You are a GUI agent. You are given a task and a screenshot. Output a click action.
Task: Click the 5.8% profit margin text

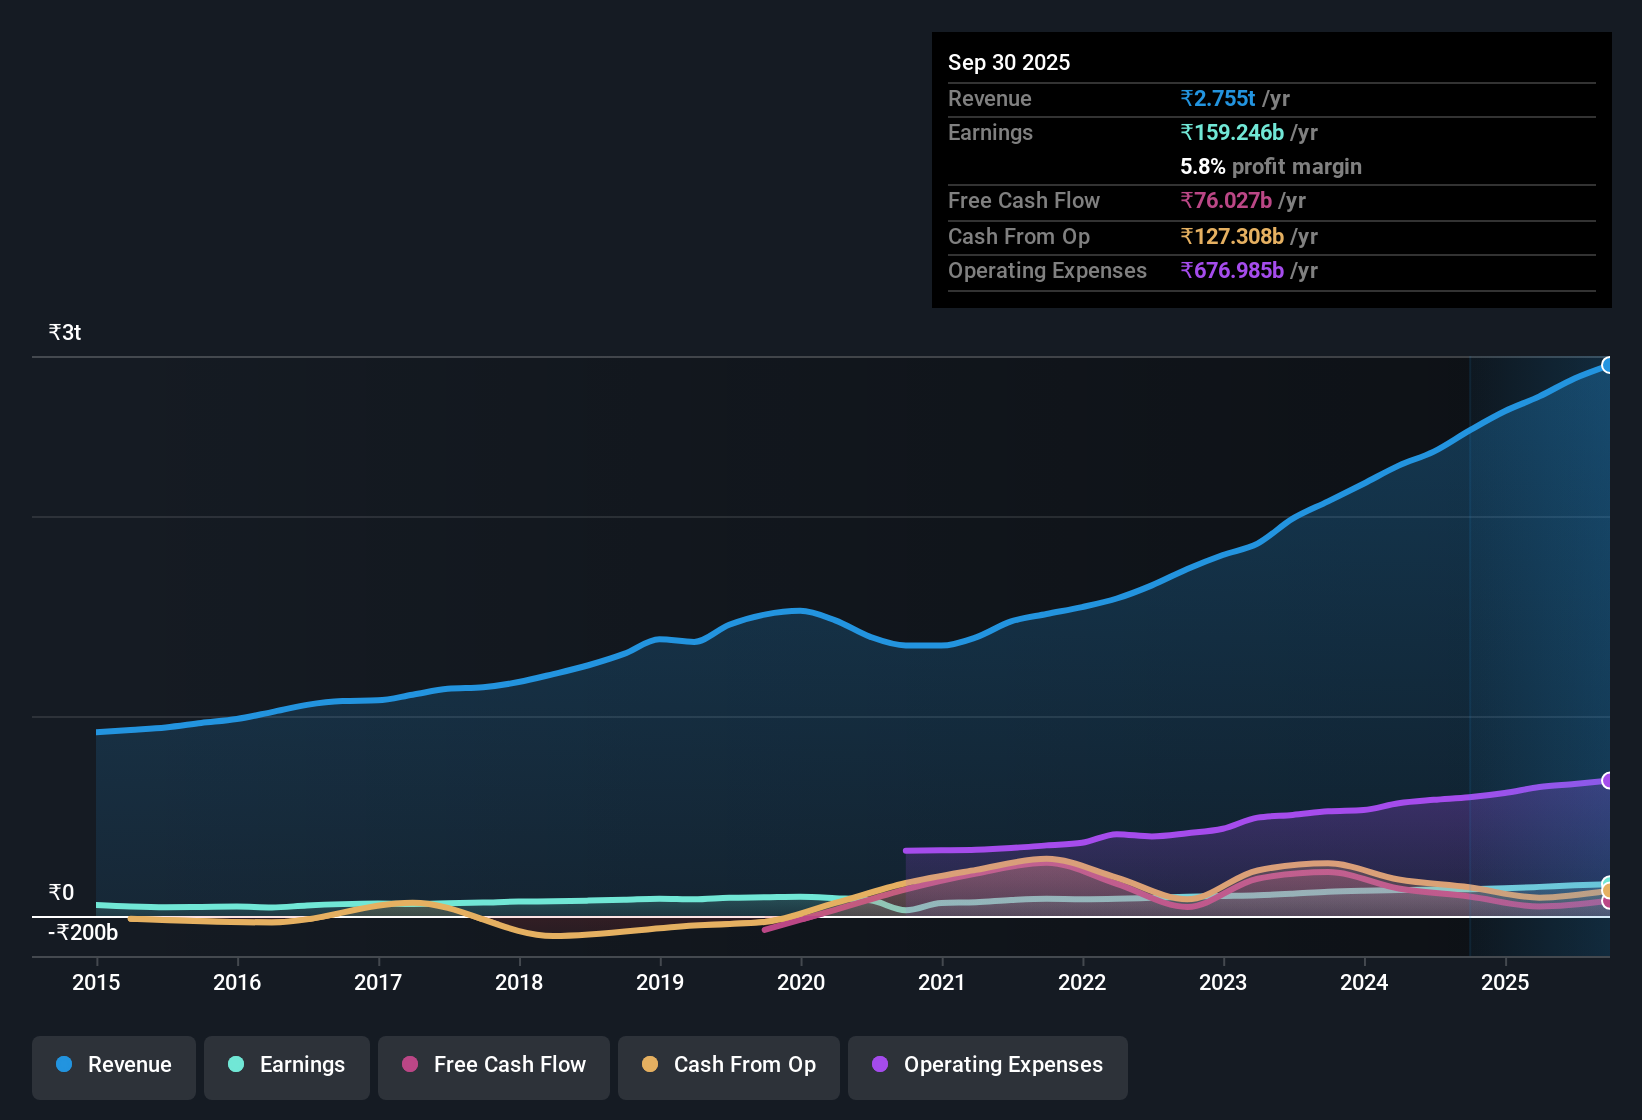pos(1271,166)
